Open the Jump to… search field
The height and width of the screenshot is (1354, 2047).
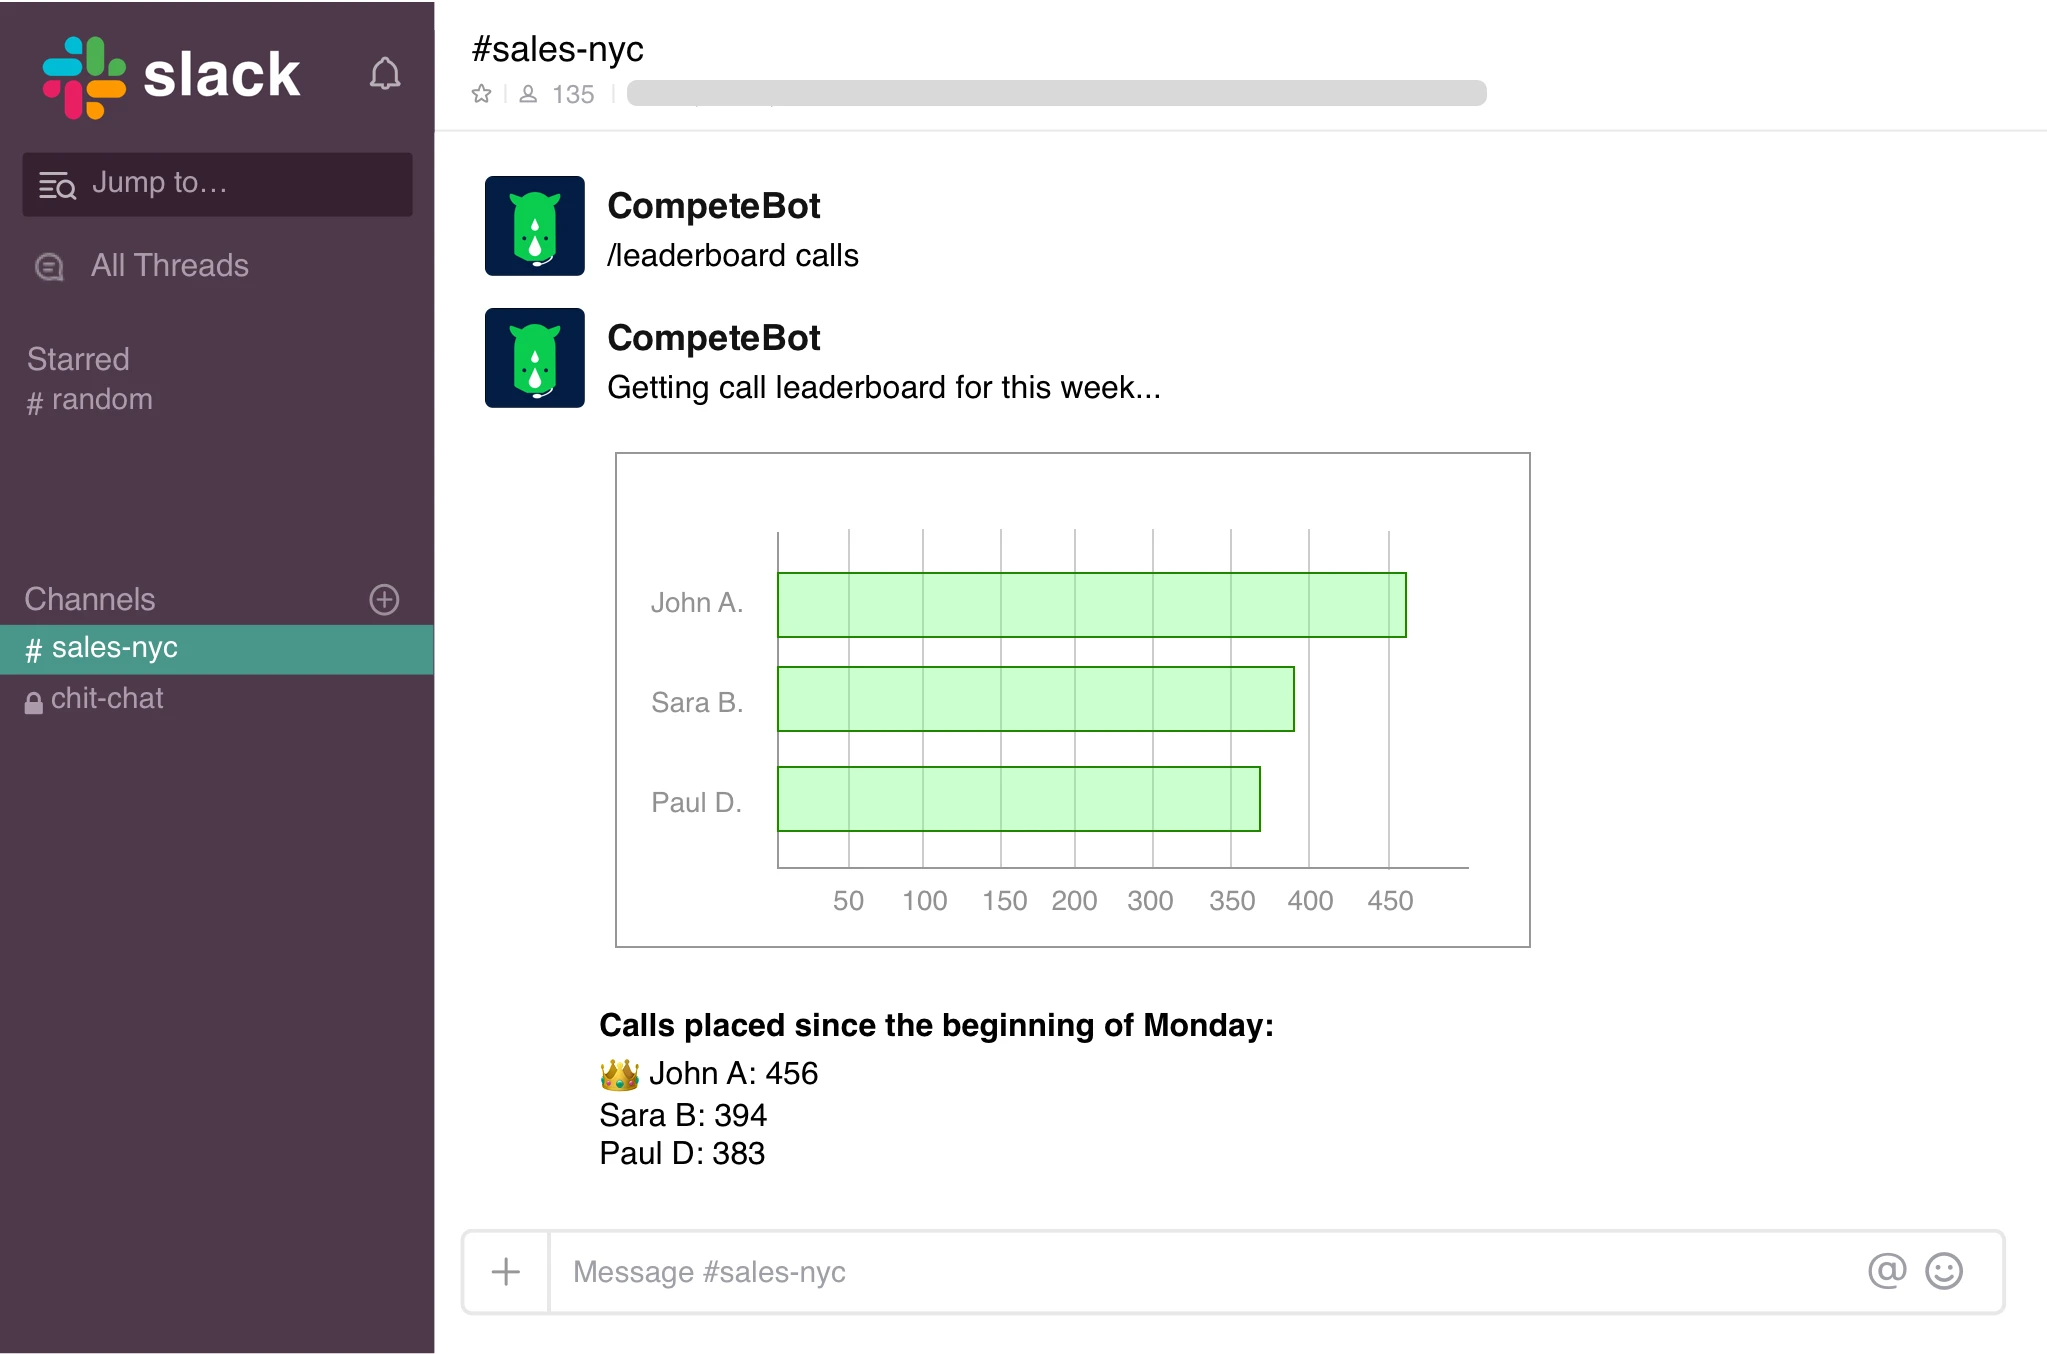(x=217, y=184)
